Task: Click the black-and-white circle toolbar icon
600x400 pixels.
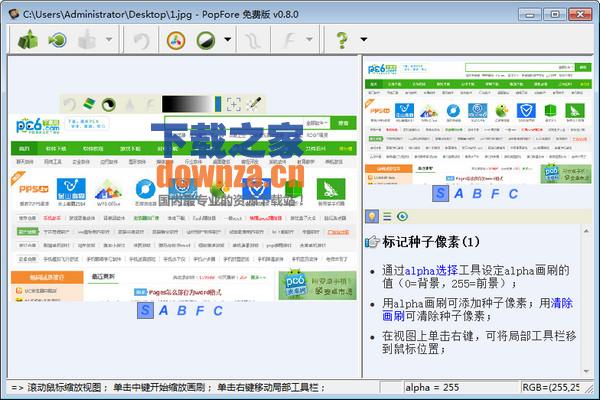Action: click(206, 40)
